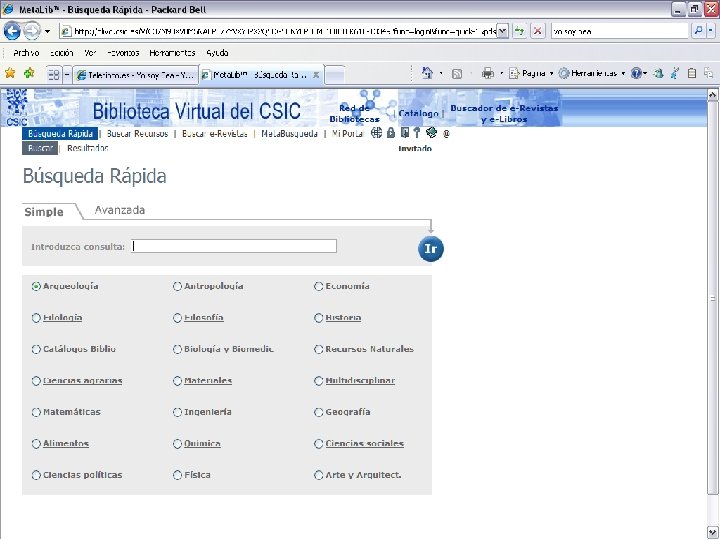
Task: Click the padlock login icon
Action: coord(391,133)
